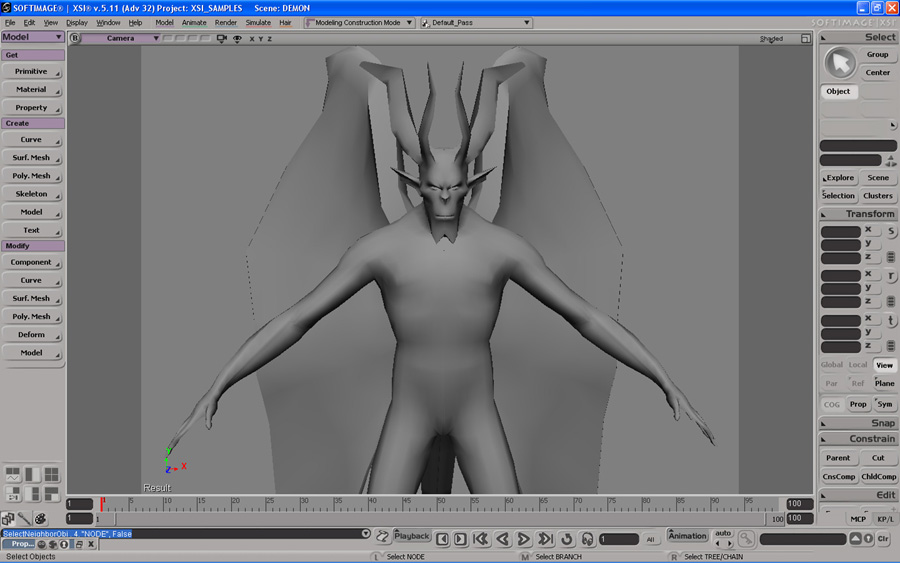Viewport: 900px width, 563px height.
Task: Step to previous frame
Action: (x=442, y=539)
